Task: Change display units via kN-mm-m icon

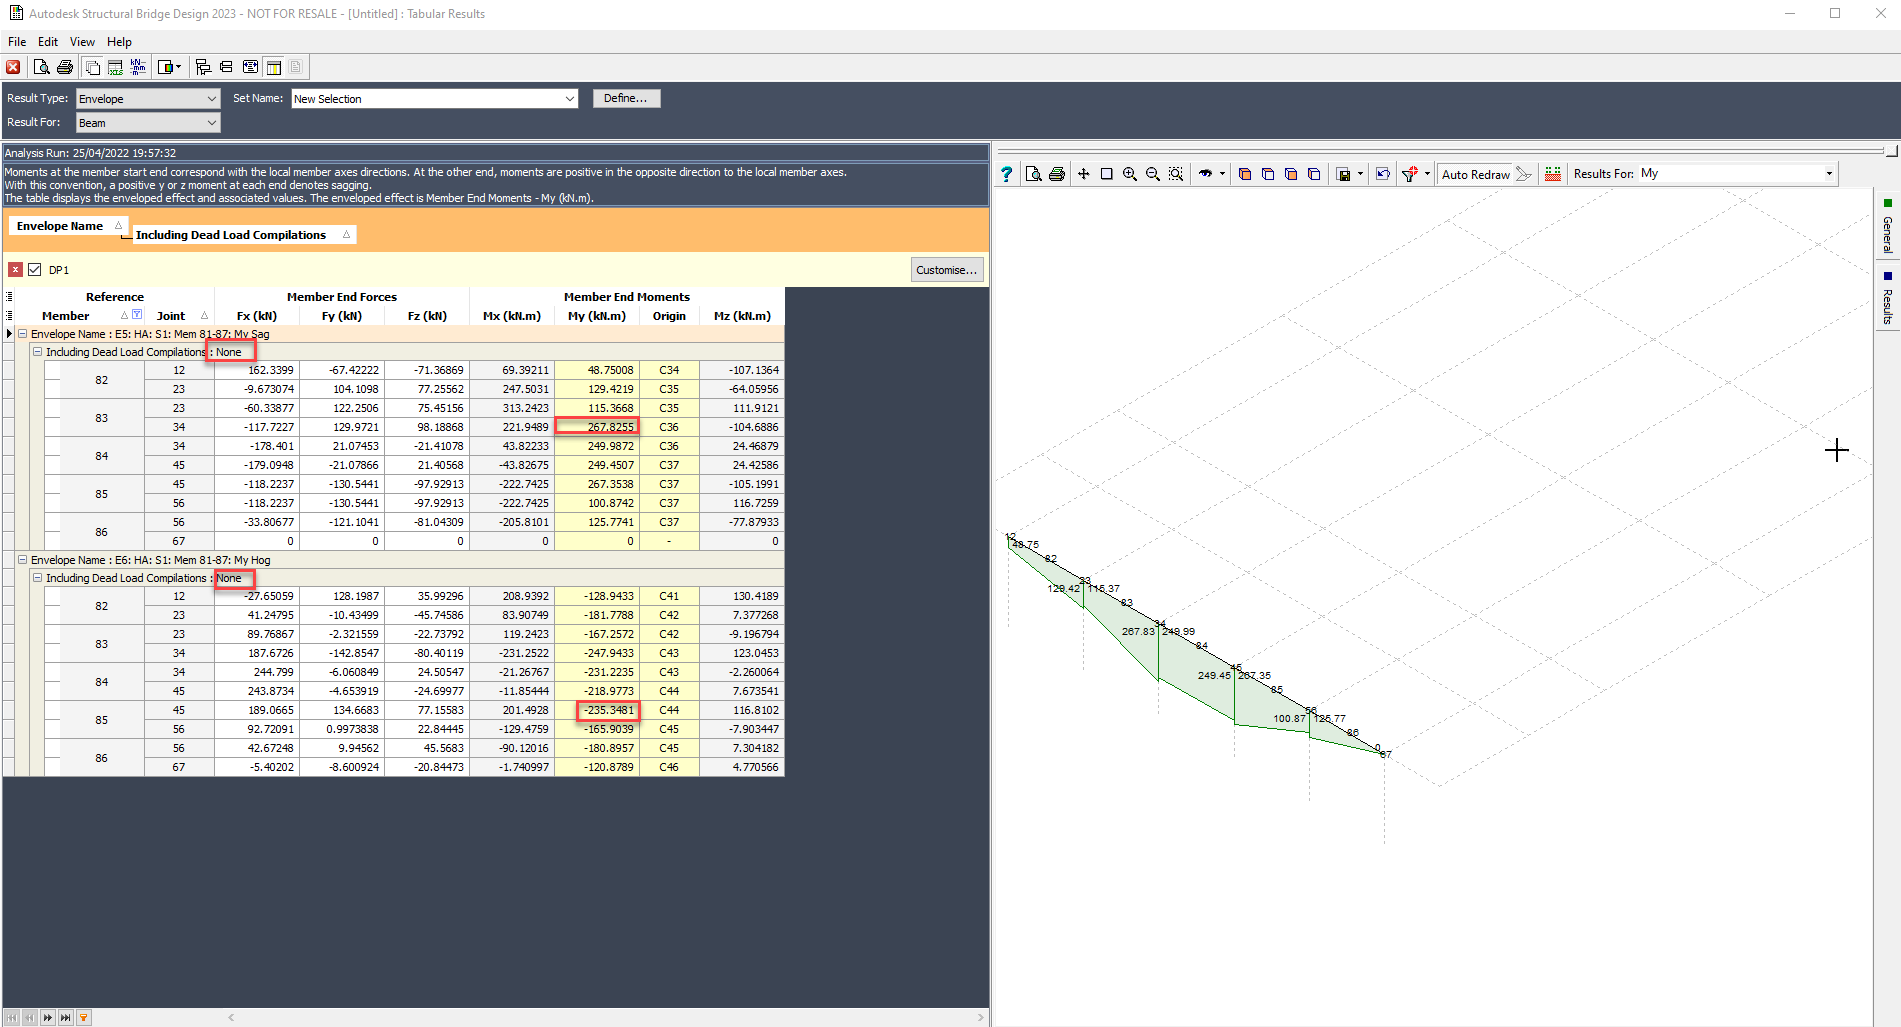Action: pos(136,66)
